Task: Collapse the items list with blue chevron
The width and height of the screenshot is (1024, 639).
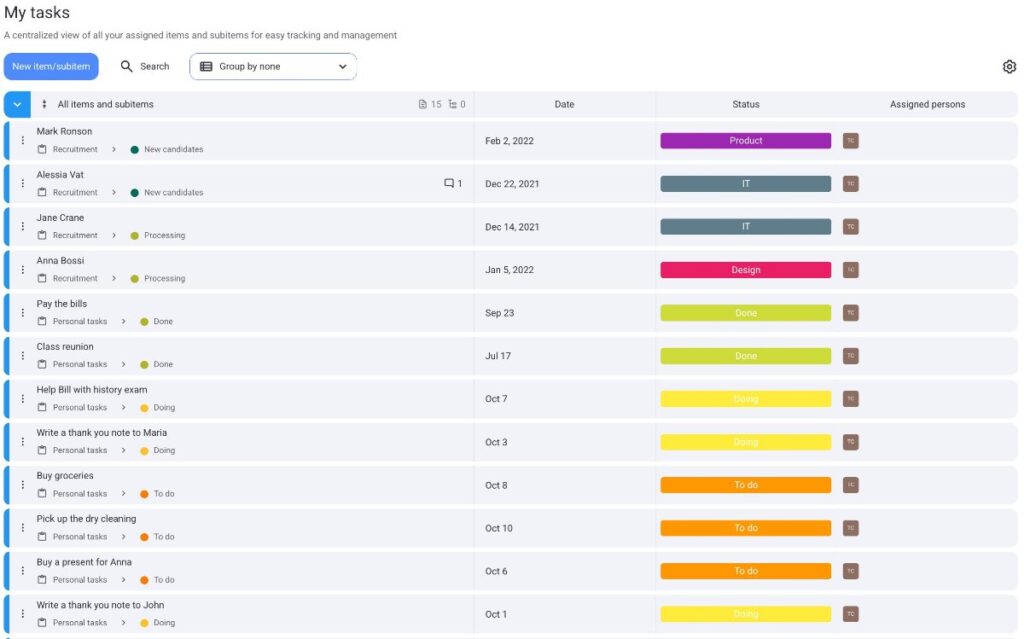Action: (x=17, y=105)
